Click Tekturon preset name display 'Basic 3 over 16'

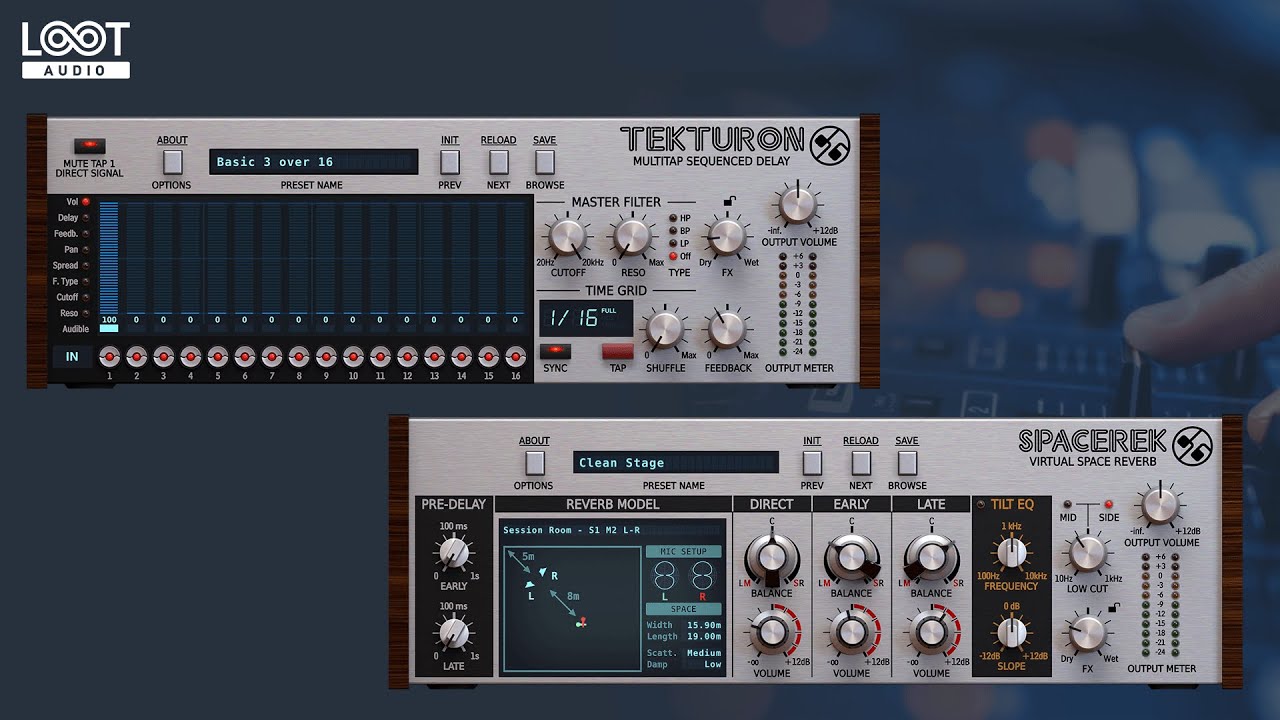click(313, 162)
